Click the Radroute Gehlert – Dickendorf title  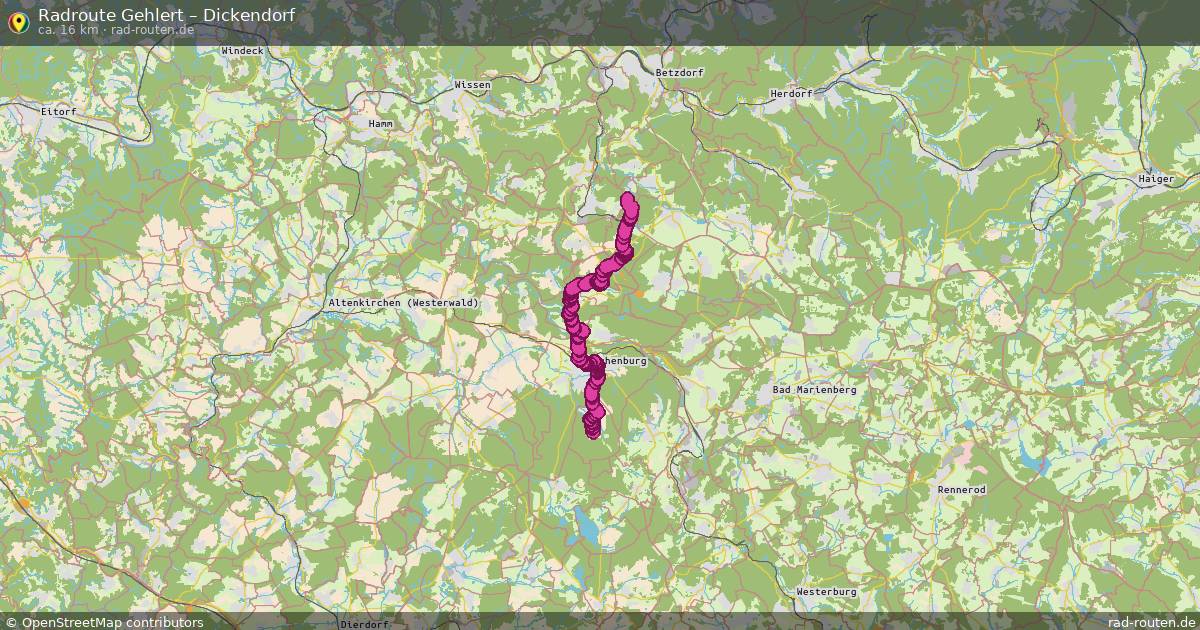(166, 14)
